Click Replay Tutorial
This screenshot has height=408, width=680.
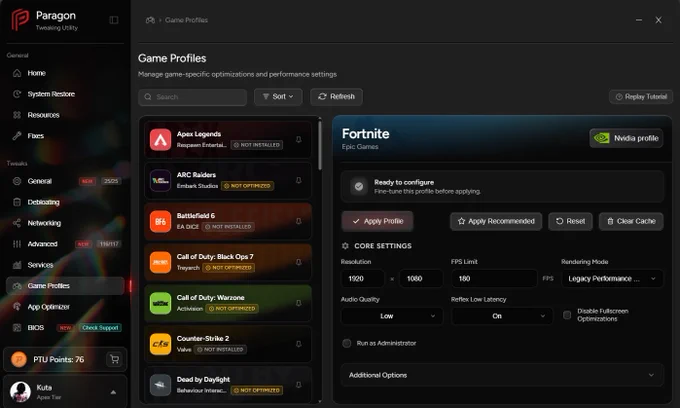pyautogui.click(x=641, y=97)
